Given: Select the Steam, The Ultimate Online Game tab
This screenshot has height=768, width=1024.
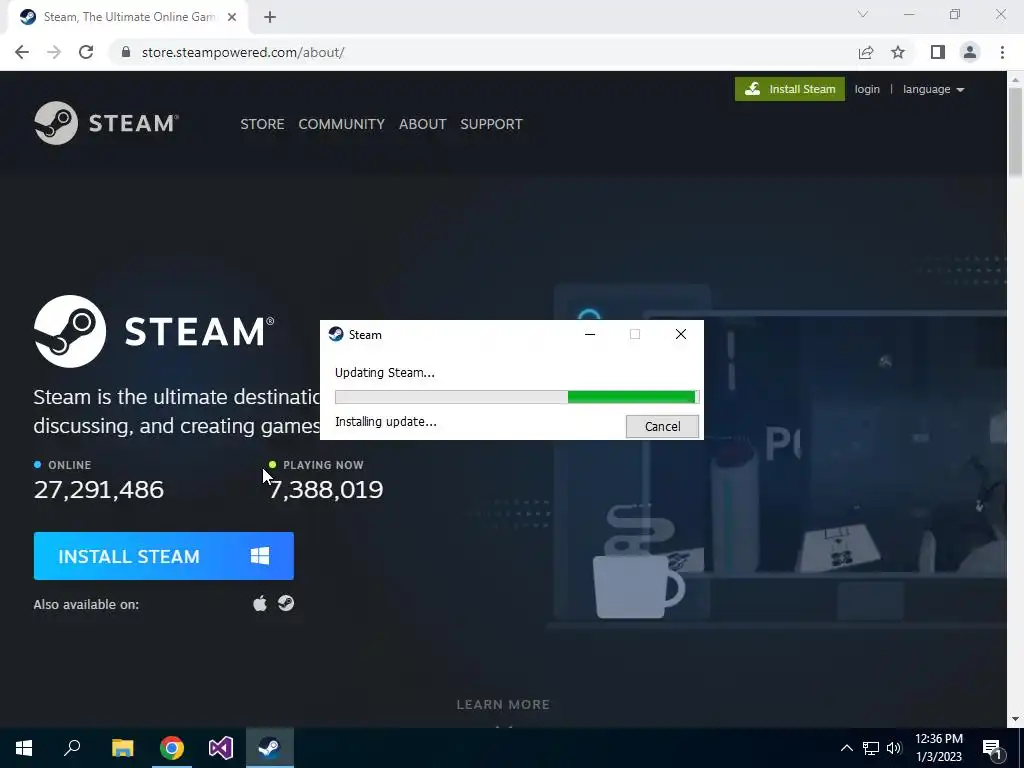Looking at the screenshot, I should point(128,17).
